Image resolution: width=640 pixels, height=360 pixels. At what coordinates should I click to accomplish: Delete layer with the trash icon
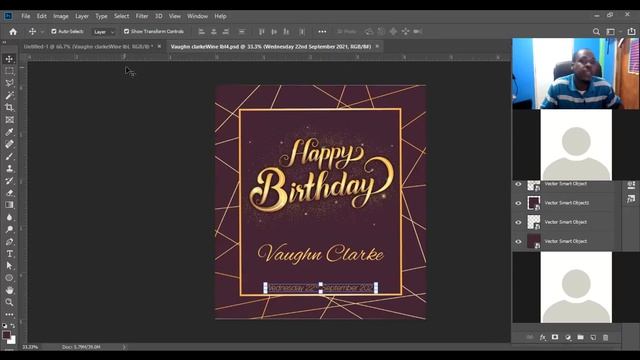point(606,338)
